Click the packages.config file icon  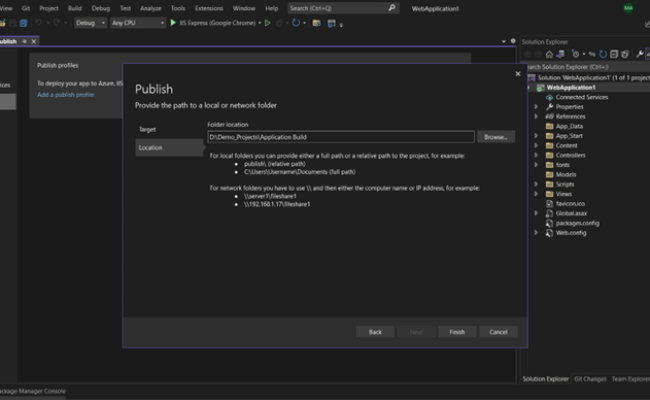pyautogui.click(x=549, y=223)
